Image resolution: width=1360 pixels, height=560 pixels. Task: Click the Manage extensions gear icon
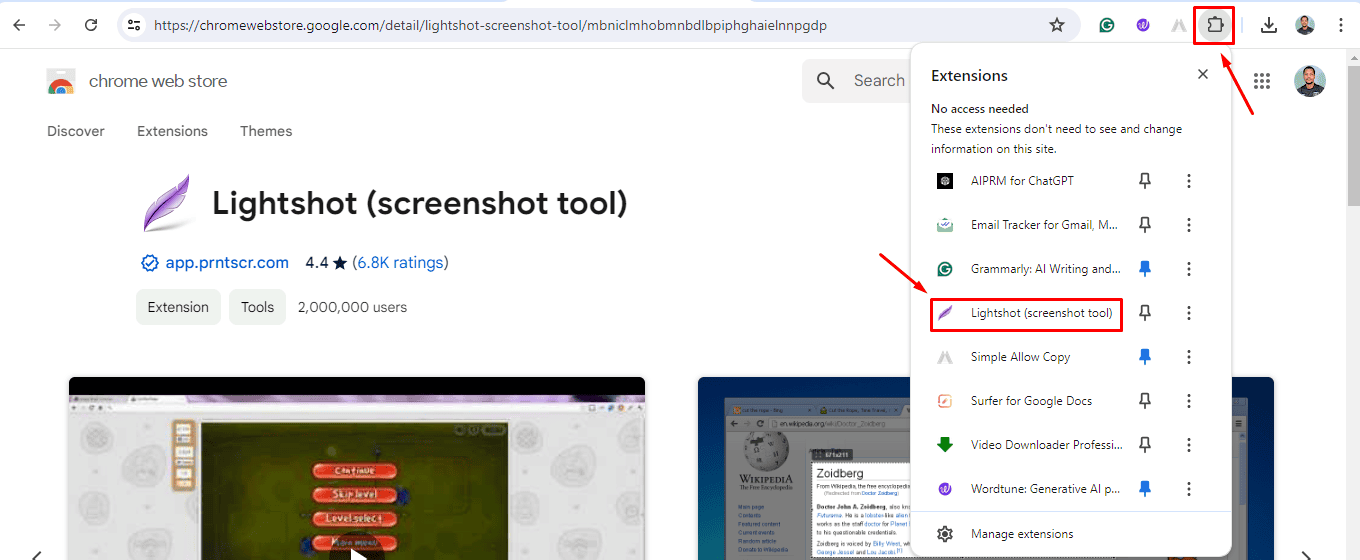pos(945,534)
